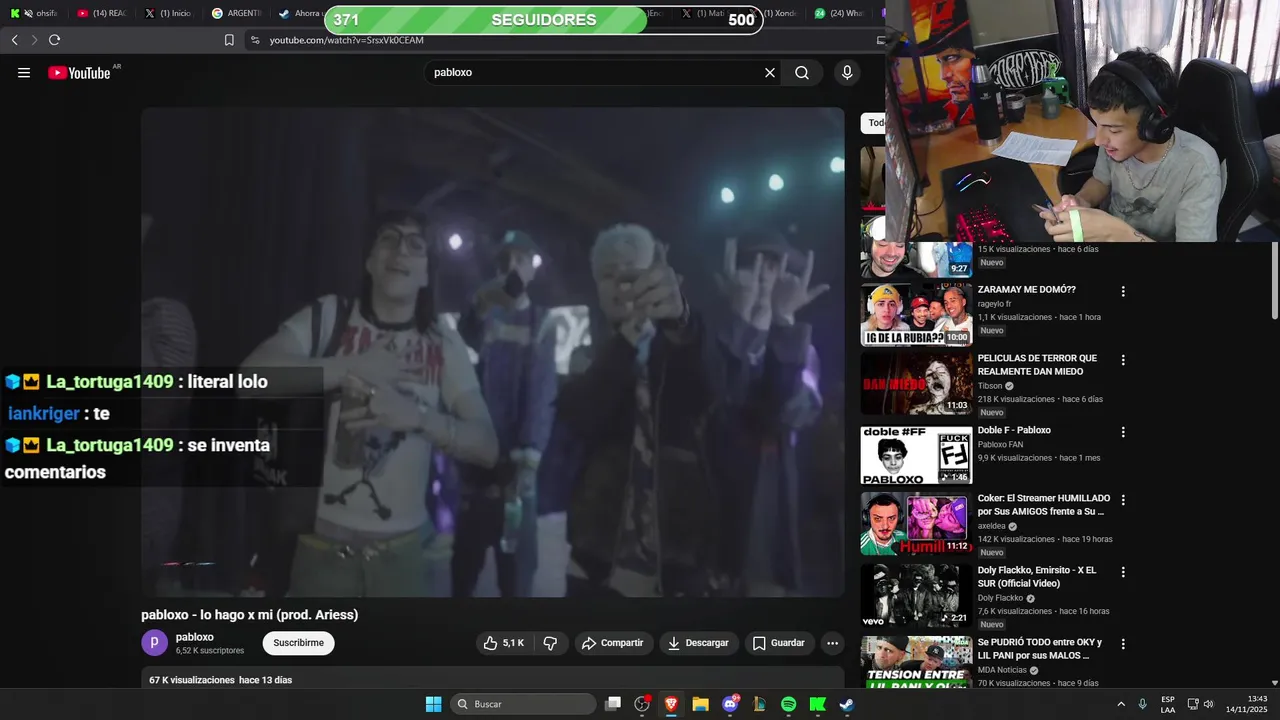Open more actions menu next to Guardar
Viewport: 1280px width, 720px height.
click(x=832, y=643)
